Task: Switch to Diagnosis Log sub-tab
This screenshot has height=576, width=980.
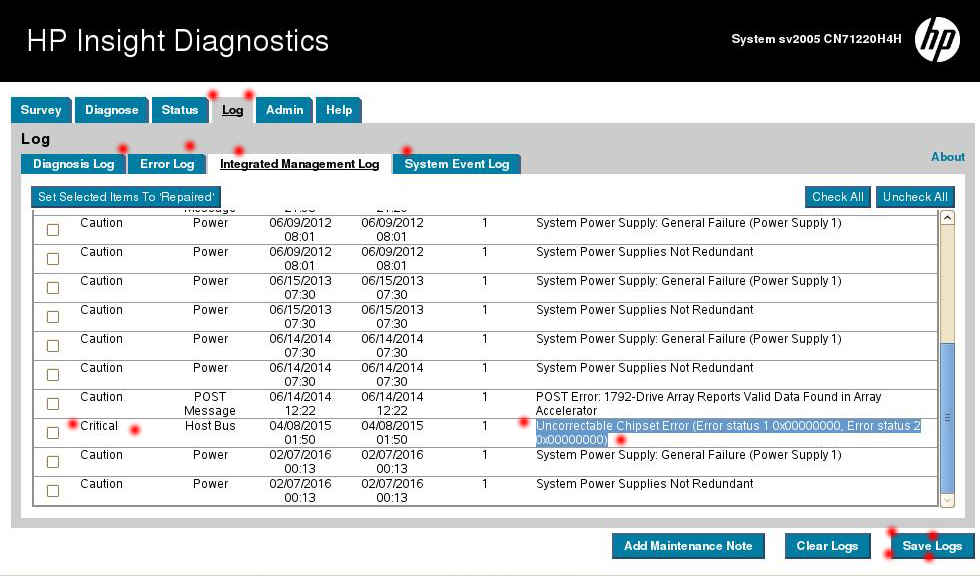Action: coord(74,164)
